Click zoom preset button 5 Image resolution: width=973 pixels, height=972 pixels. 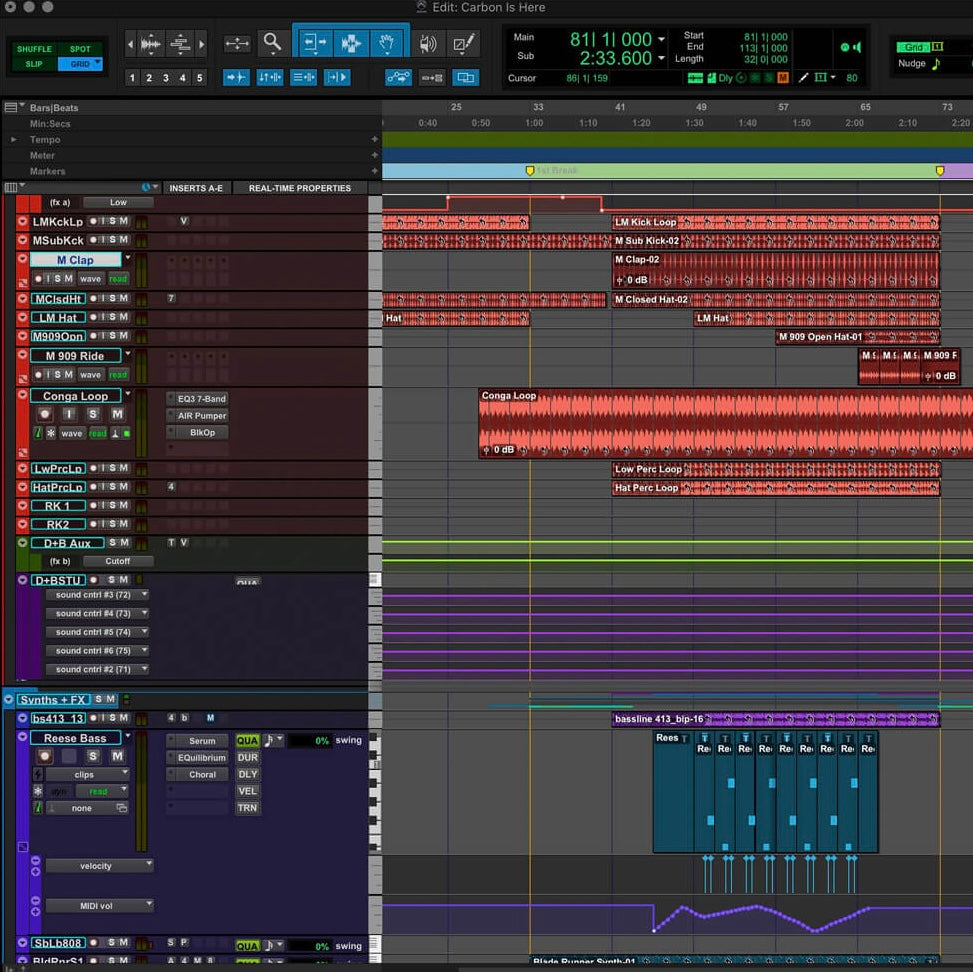click(197, 77)
